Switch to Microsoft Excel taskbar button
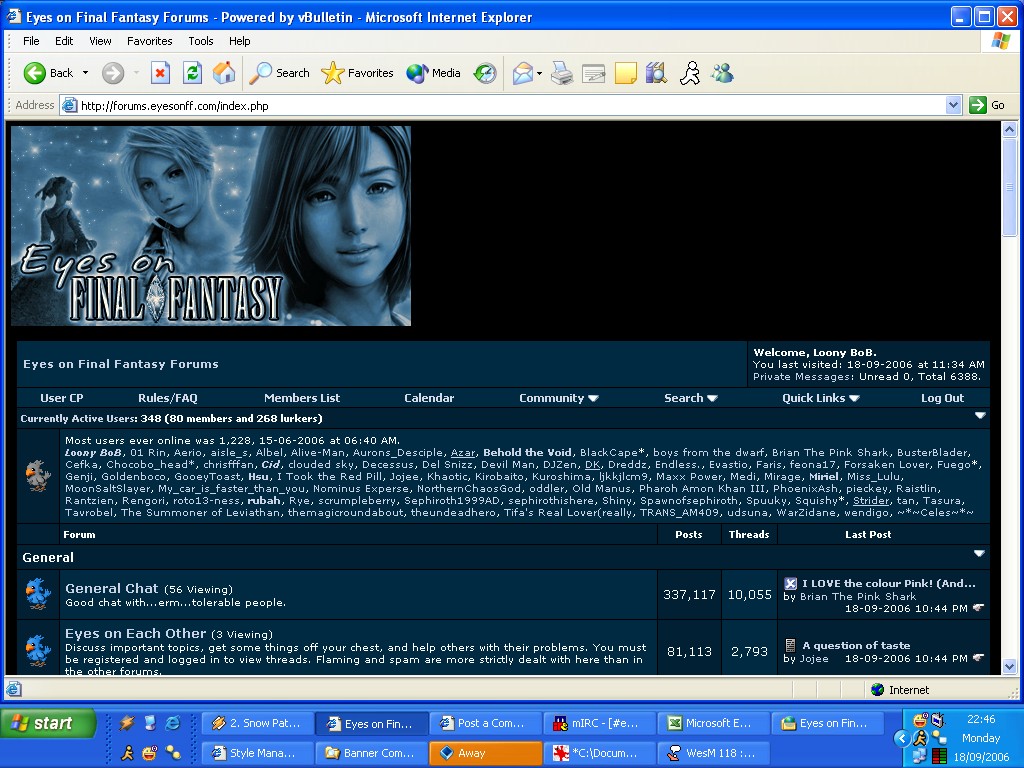The image size is (1024, 768). tap(714, 723)
